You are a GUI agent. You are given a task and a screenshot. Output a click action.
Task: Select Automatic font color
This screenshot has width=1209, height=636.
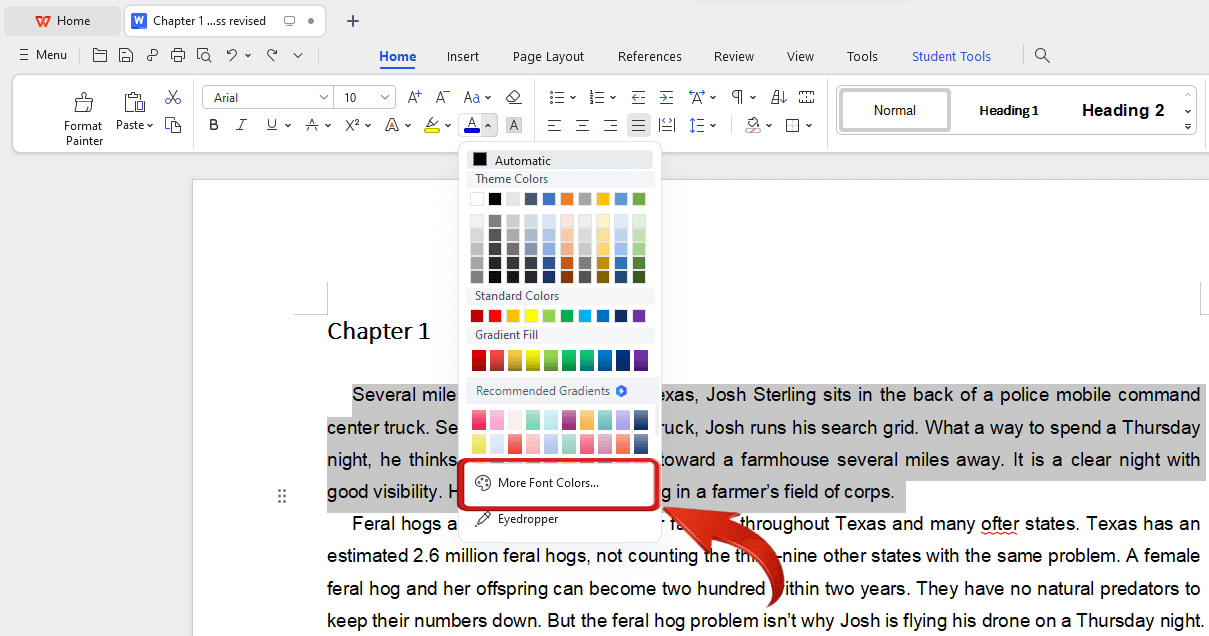522,160
